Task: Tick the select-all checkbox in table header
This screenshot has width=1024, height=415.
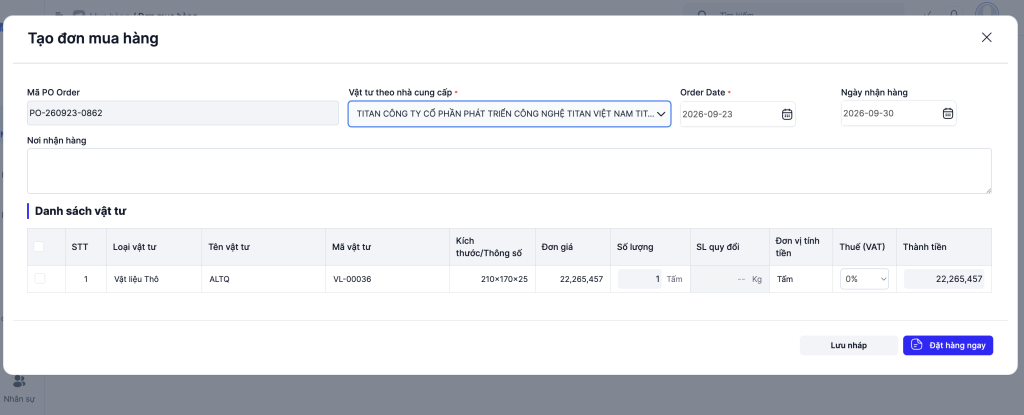Action: pos(39,246)
